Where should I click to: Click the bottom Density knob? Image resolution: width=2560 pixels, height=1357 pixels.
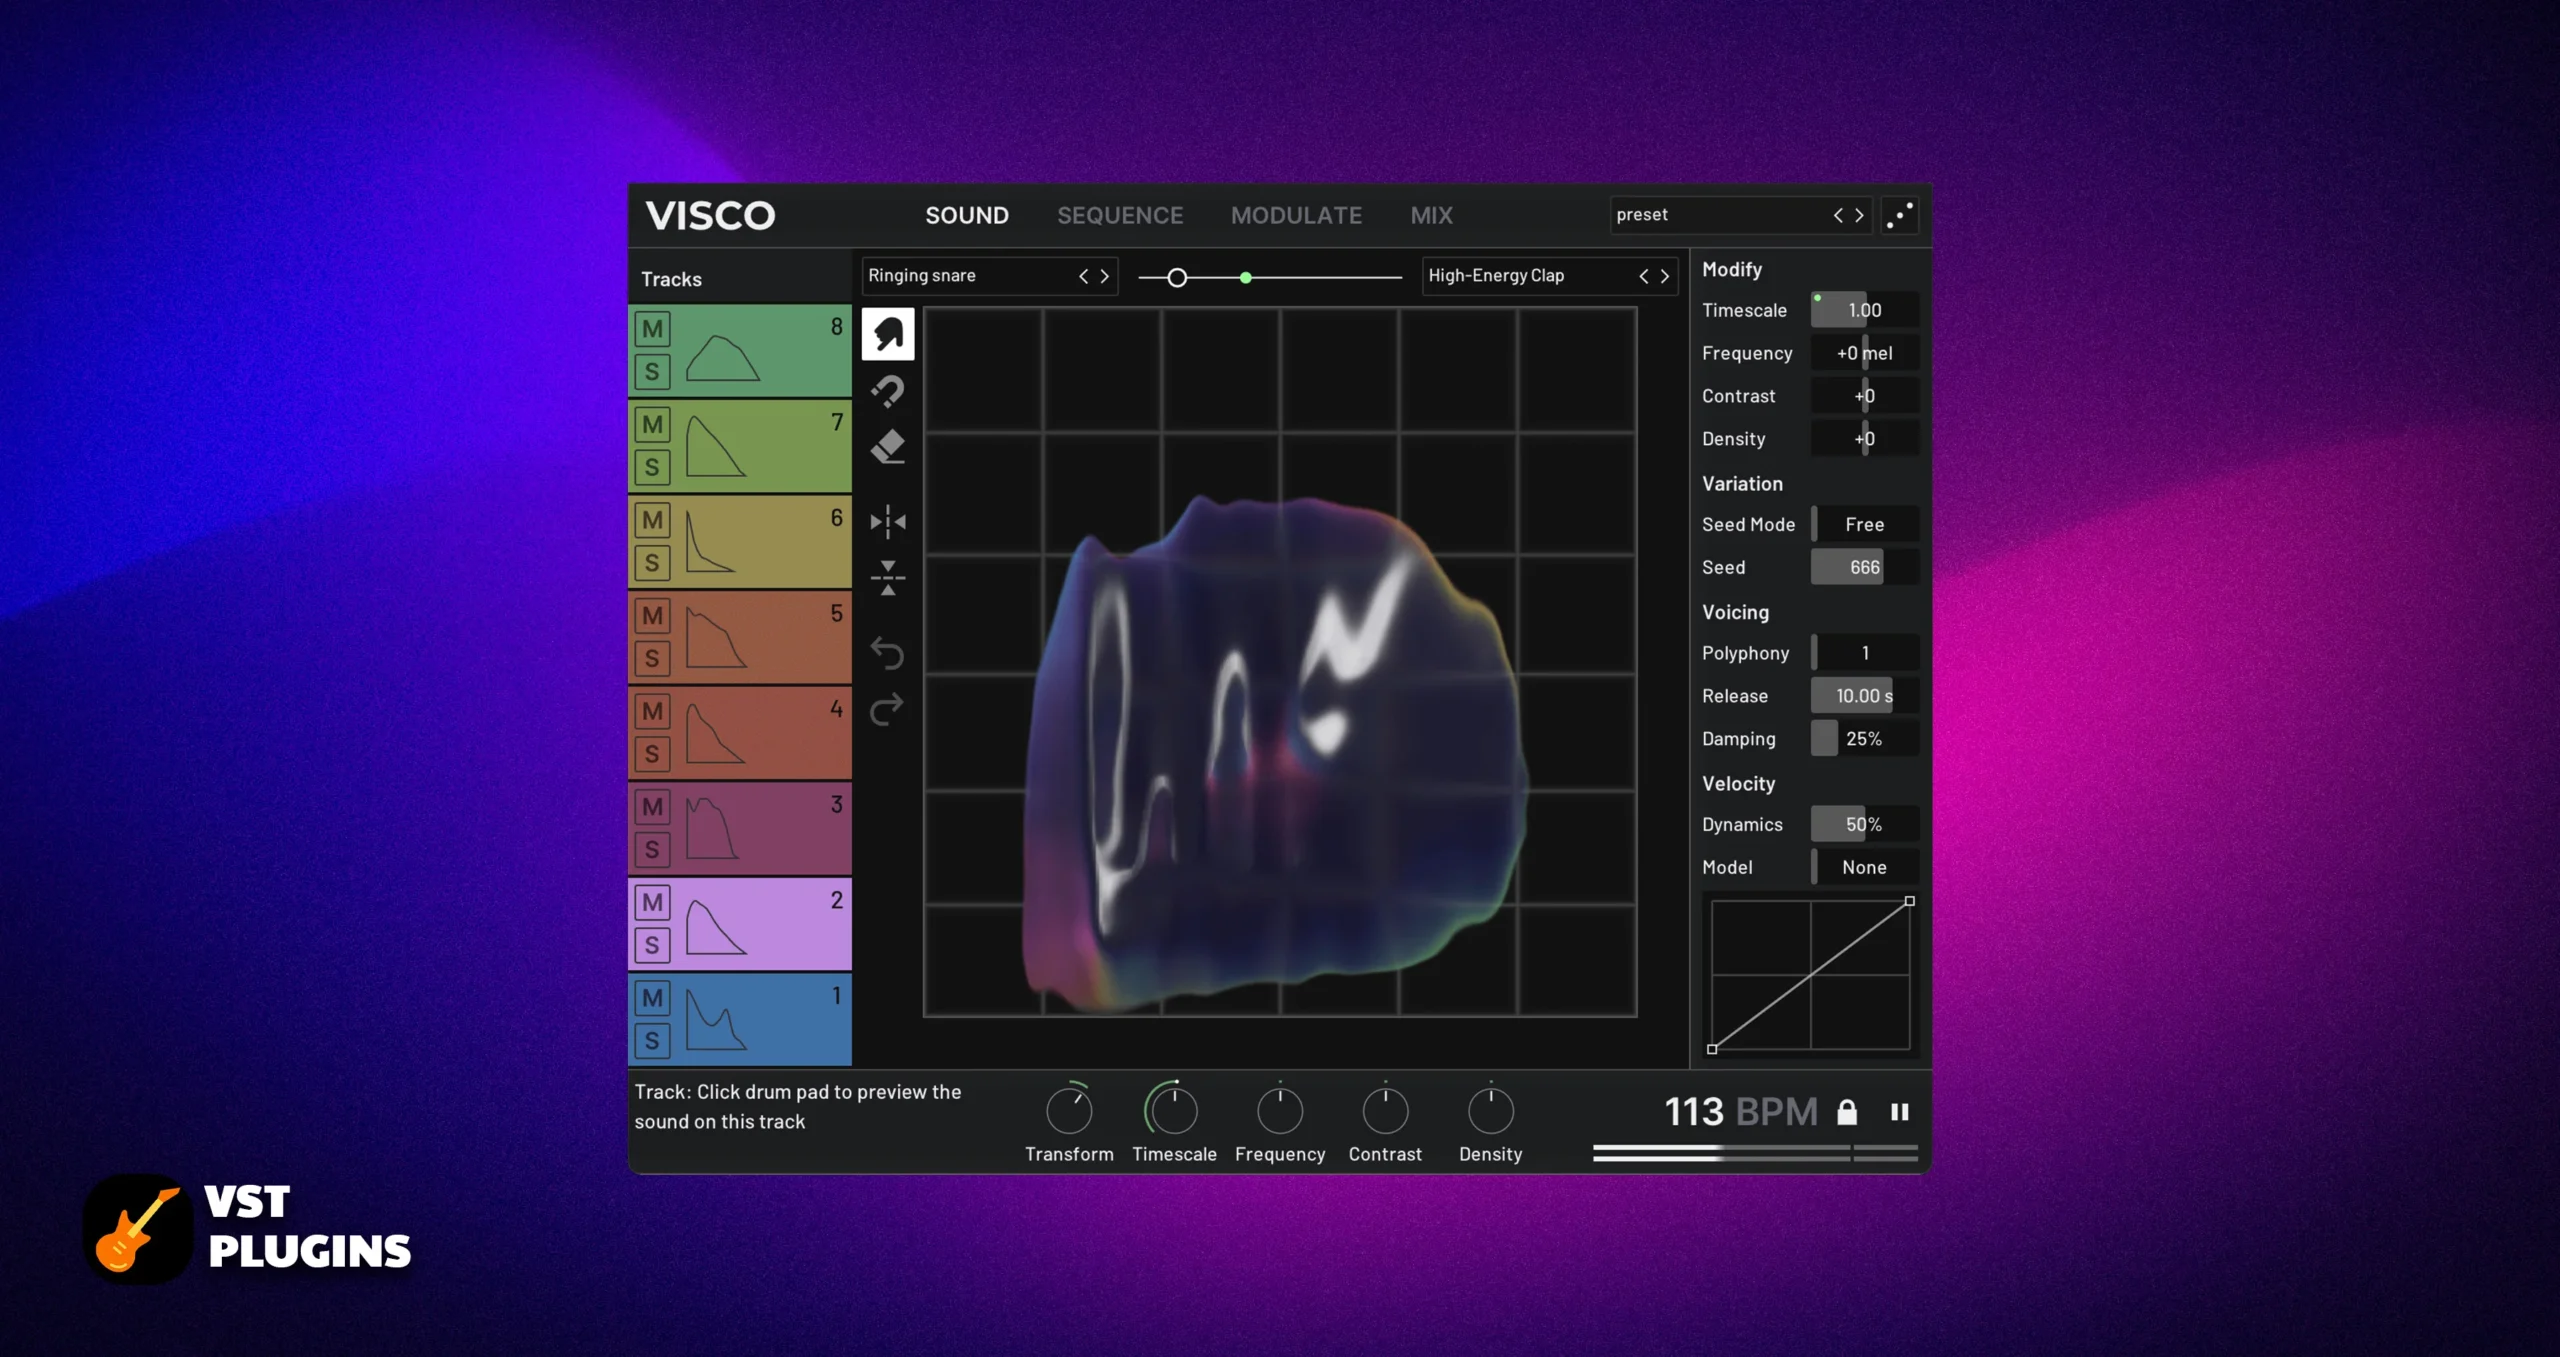tap(1490, 1110)
